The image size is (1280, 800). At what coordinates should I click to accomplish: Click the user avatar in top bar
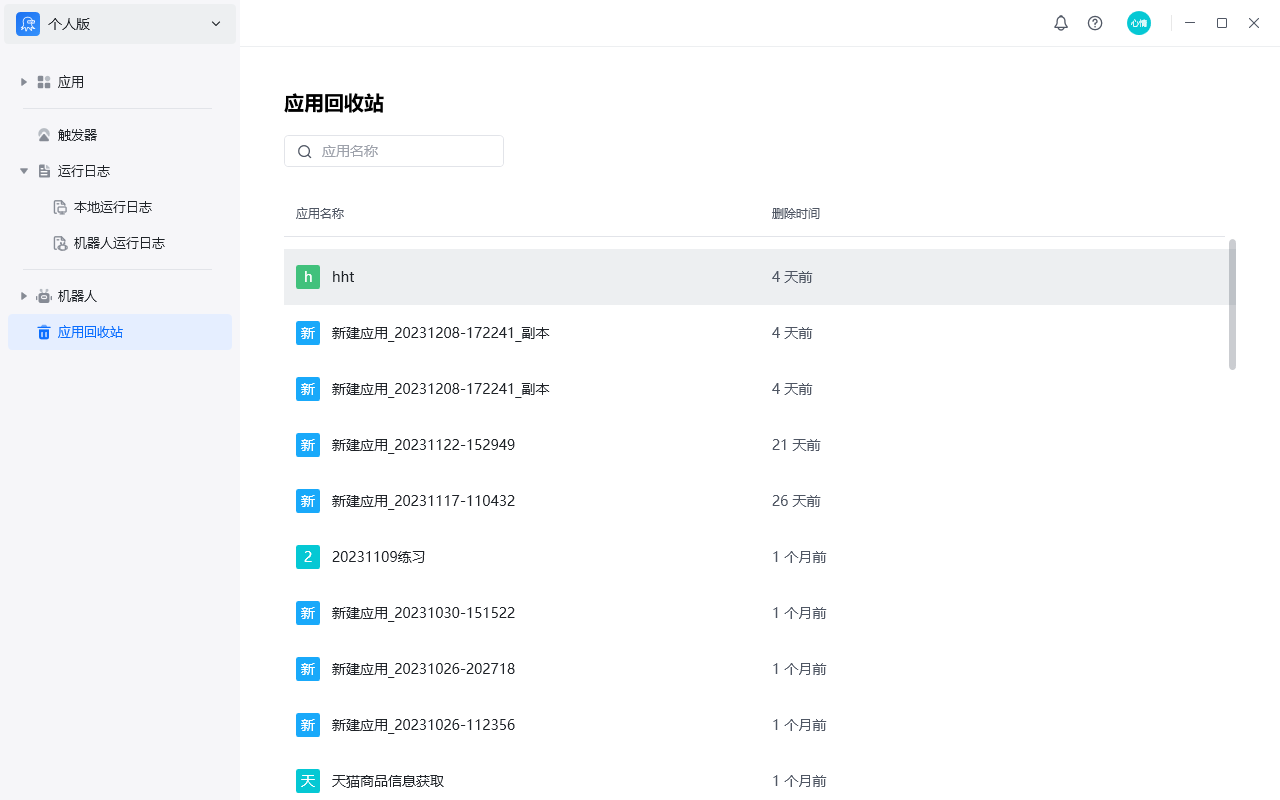tap(1139, 22)
